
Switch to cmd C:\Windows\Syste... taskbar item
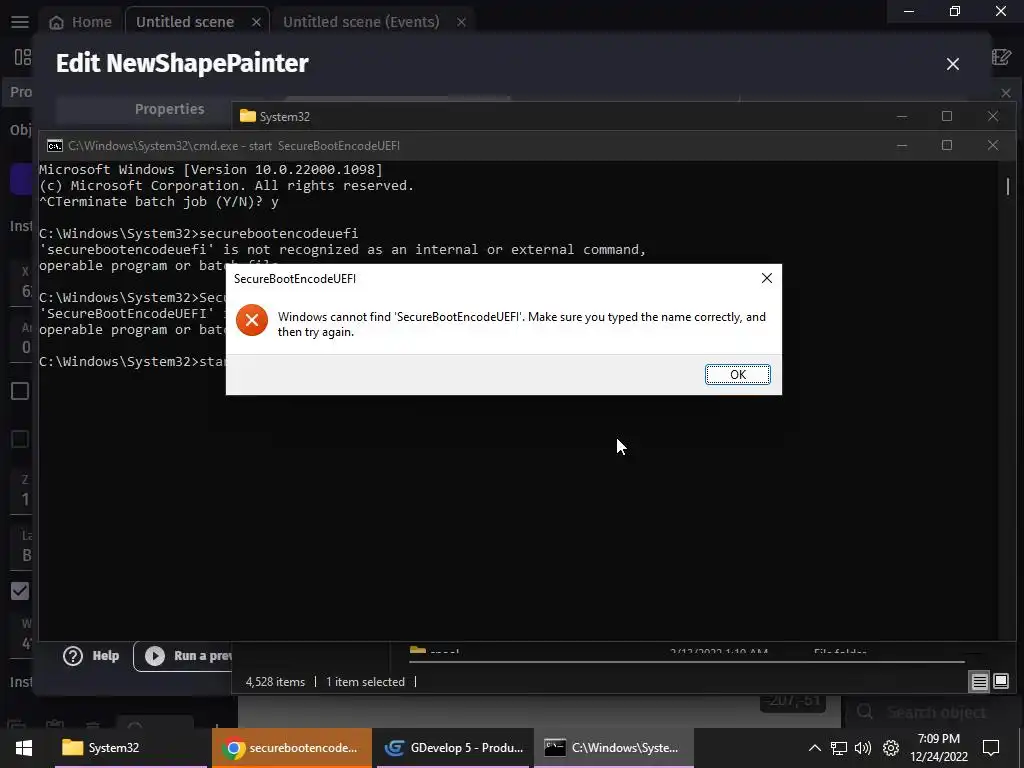tap(614, 748)
